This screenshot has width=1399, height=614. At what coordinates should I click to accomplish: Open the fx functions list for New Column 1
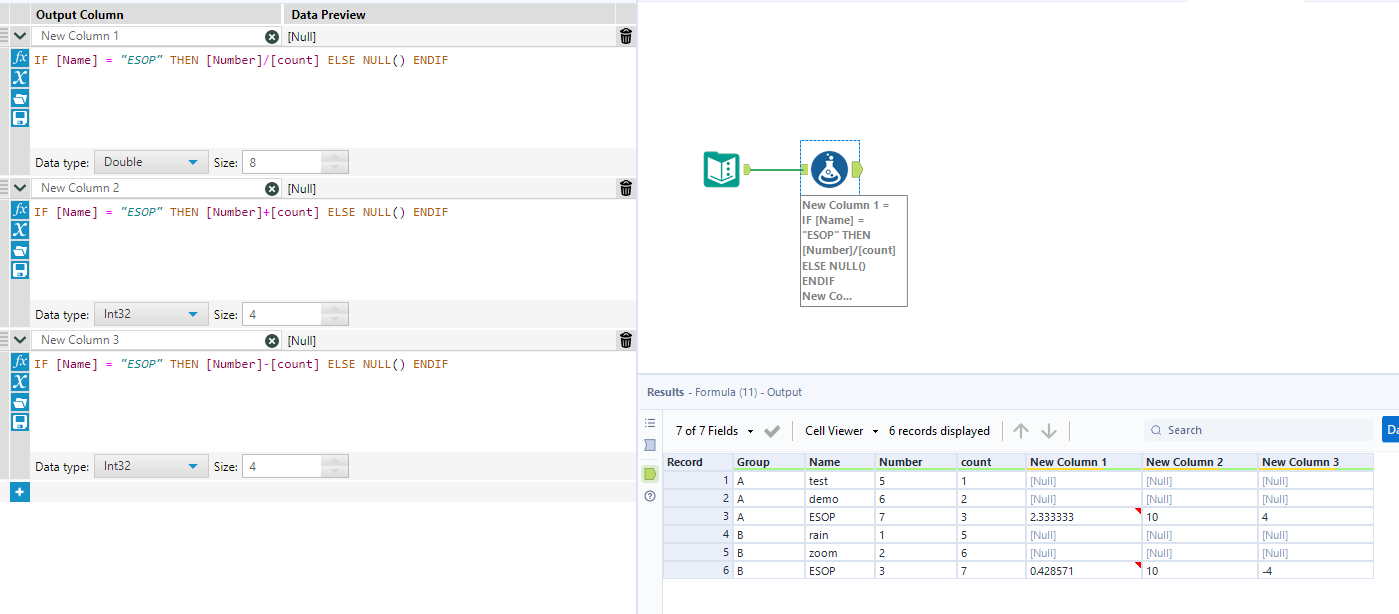[x=19, y=58]
